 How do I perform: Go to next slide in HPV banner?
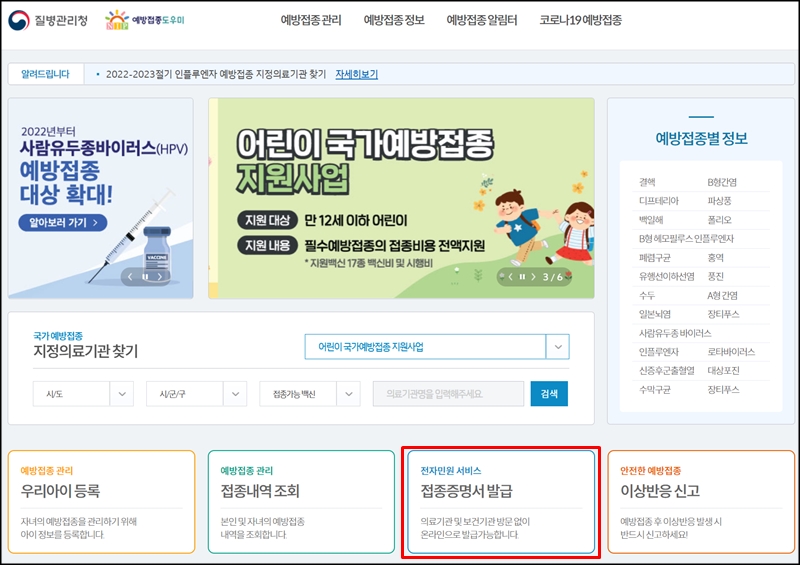coord(160,277)
